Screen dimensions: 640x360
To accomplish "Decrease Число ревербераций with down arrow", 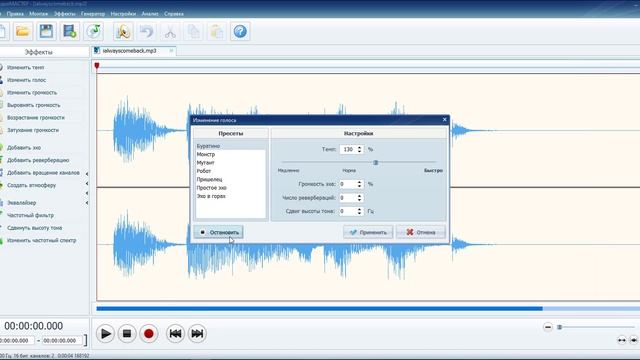I will [359, 200].
